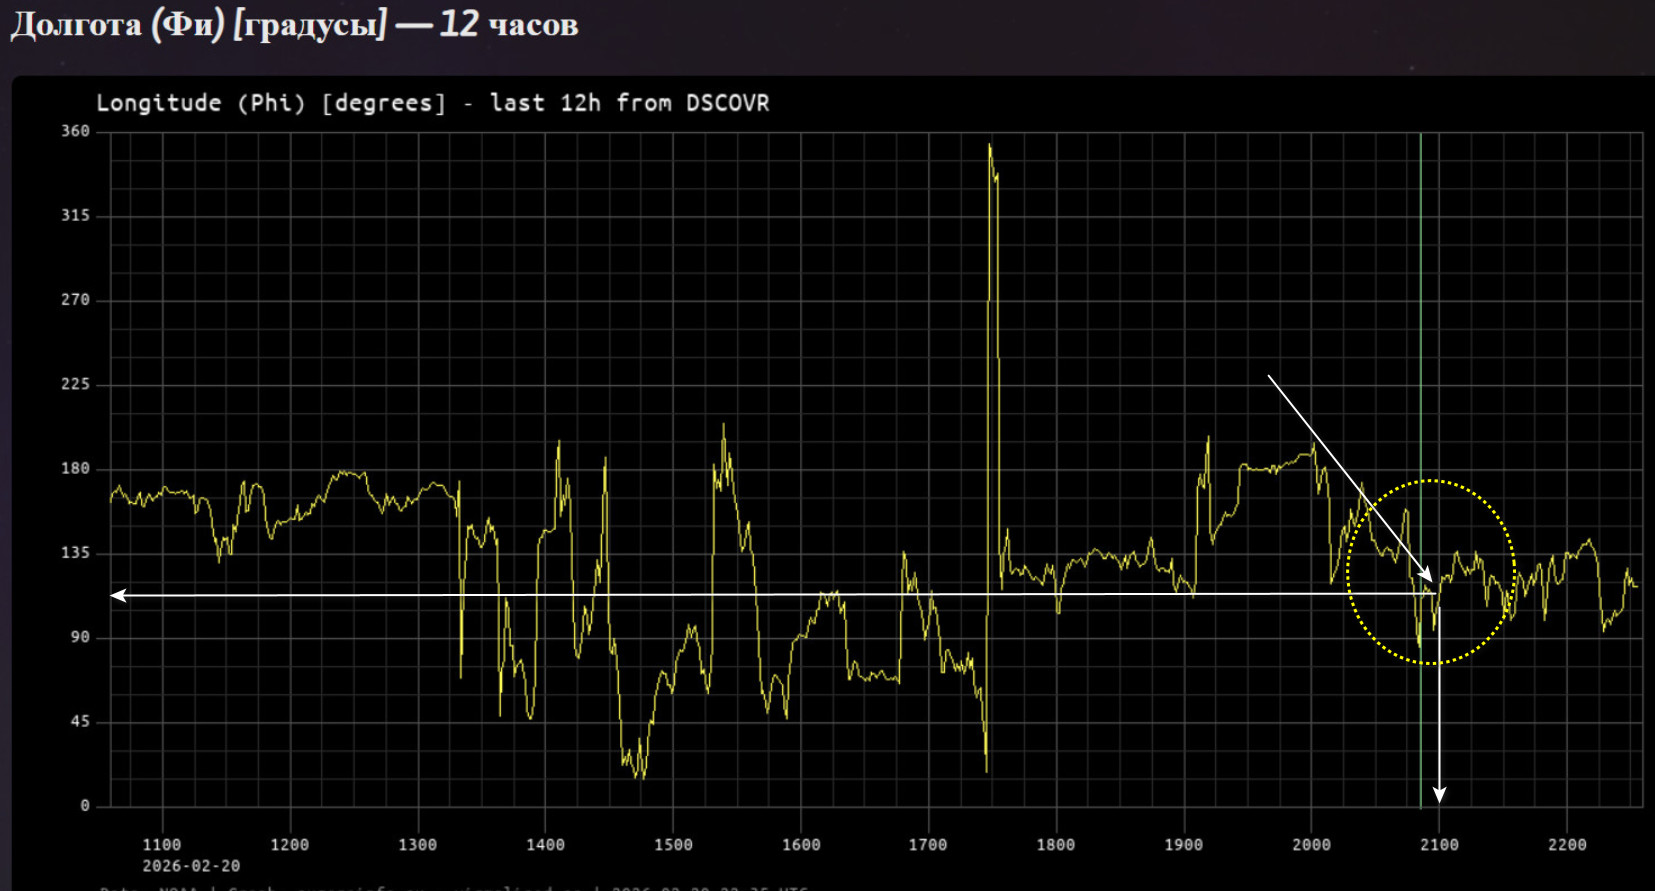This screenshot has width=1655, height=891.
Task: Click the 0 label on the Y axis
Action: [84, 805]
